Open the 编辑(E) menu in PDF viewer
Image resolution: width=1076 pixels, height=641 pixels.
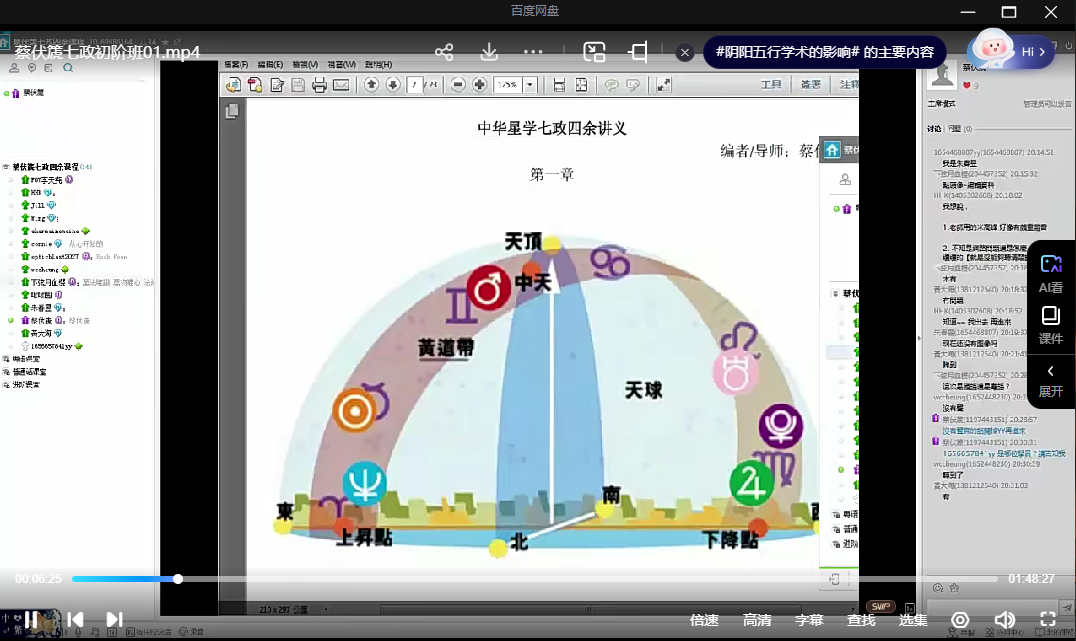270,65
